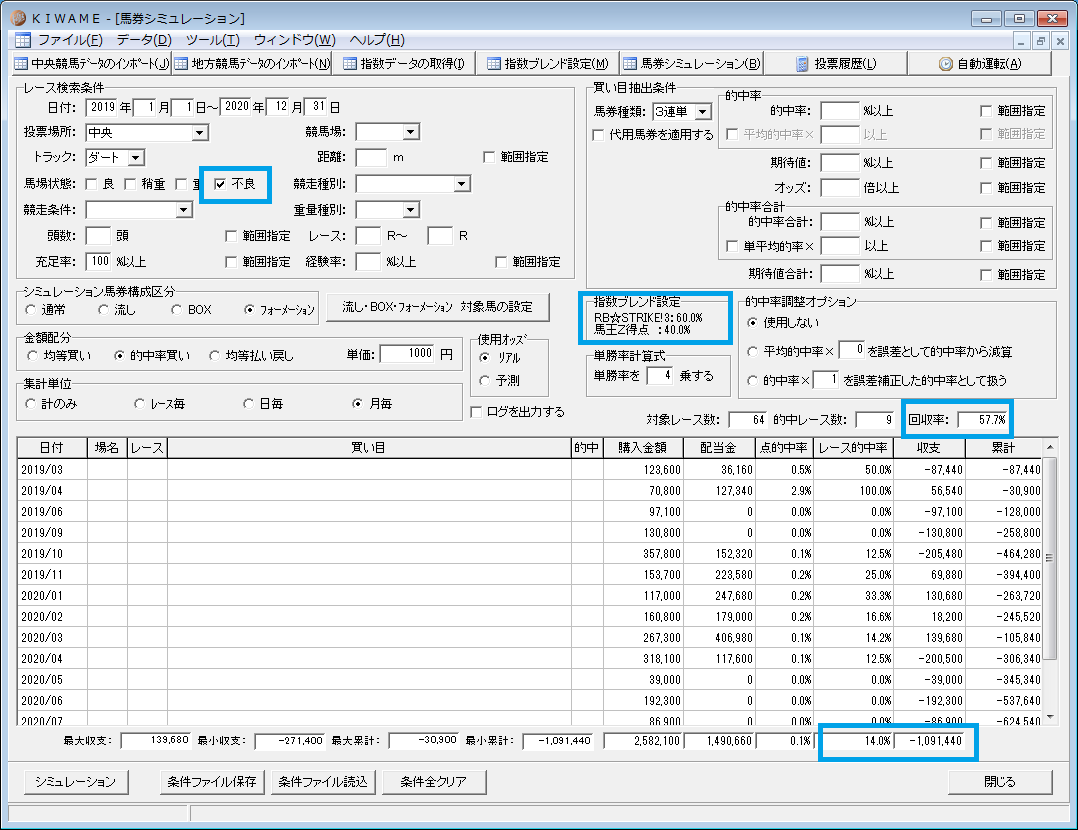Open 自動運転 toolbar button

[x=980, y=64]
